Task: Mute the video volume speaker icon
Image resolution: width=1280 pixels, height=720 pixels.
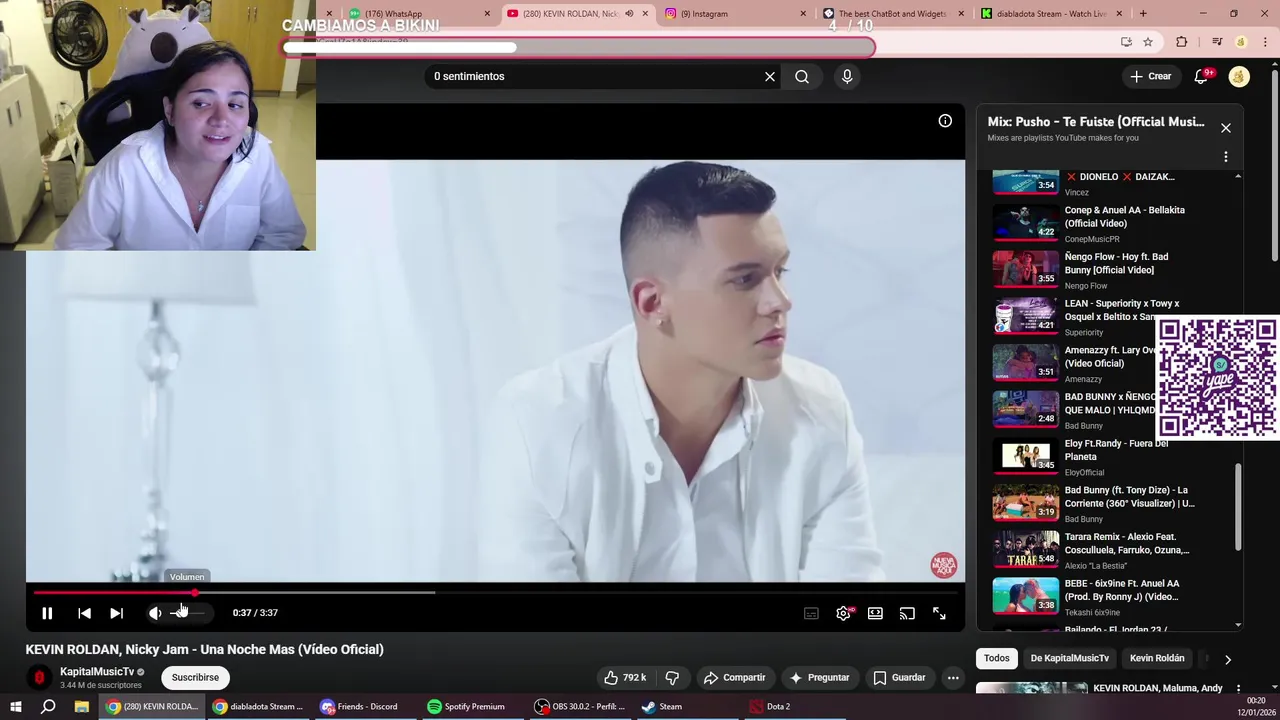Action: click(x=155, y=613)
